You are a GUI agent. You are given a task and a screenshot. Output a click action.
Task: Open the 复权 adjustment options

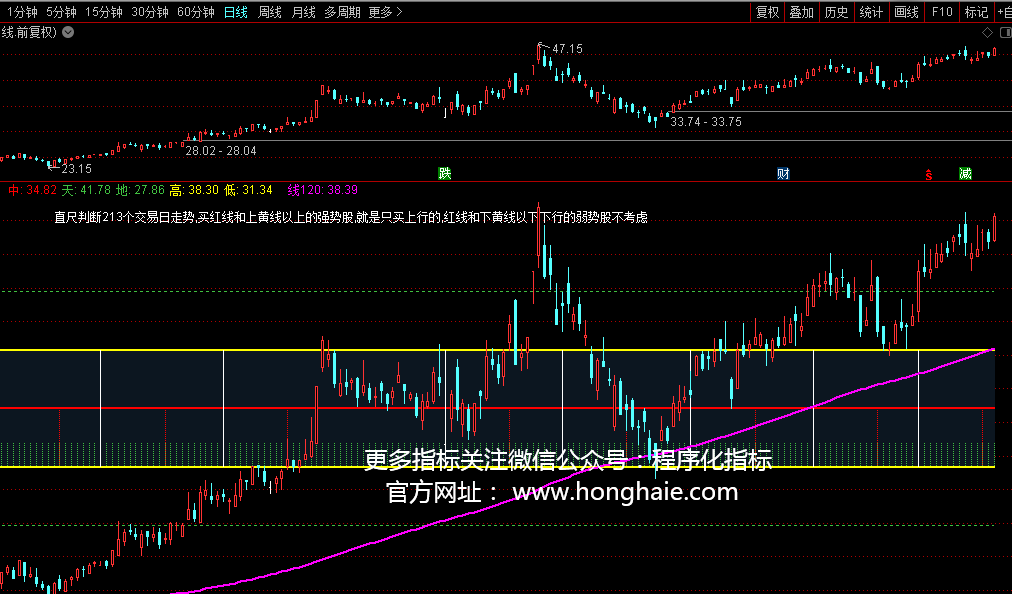(767, 12)
